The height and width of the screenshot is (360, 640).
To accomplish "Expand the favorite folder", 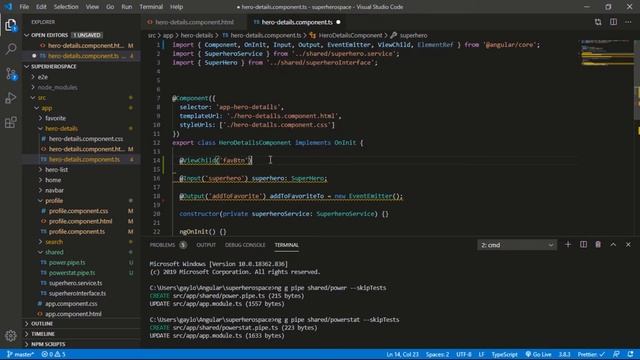I will (56, 118).
